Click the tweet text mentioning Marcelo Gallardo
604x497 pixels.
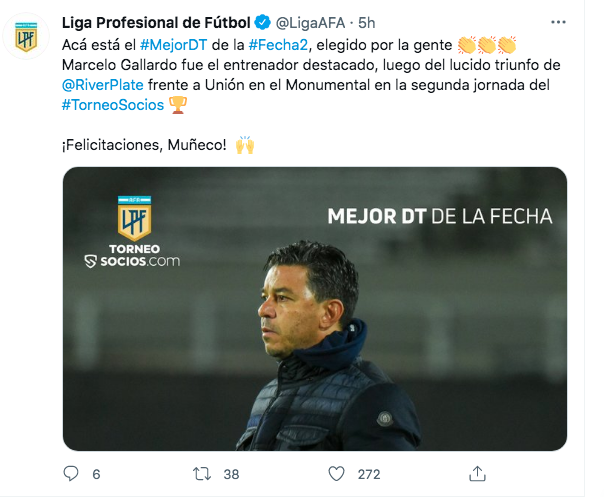[311, 65]
